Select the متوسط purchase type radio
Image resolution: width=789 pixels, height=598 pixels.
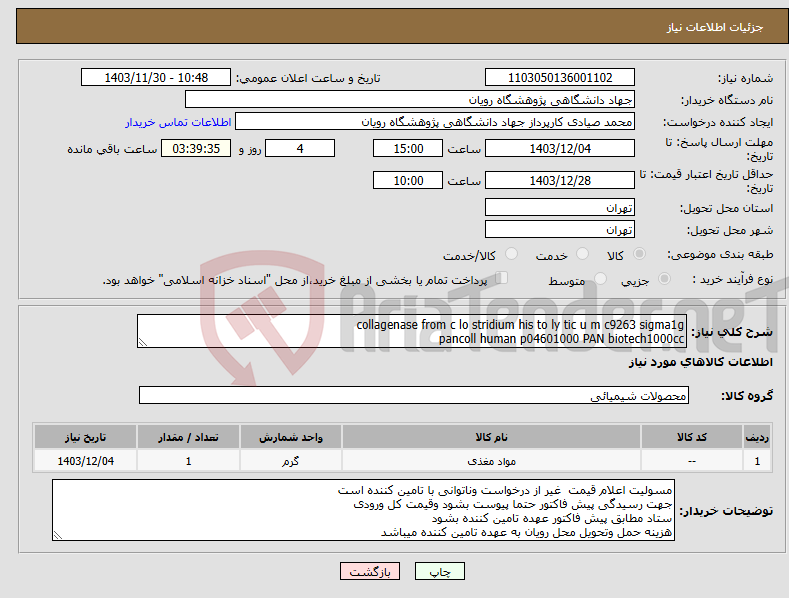[600, 278]
